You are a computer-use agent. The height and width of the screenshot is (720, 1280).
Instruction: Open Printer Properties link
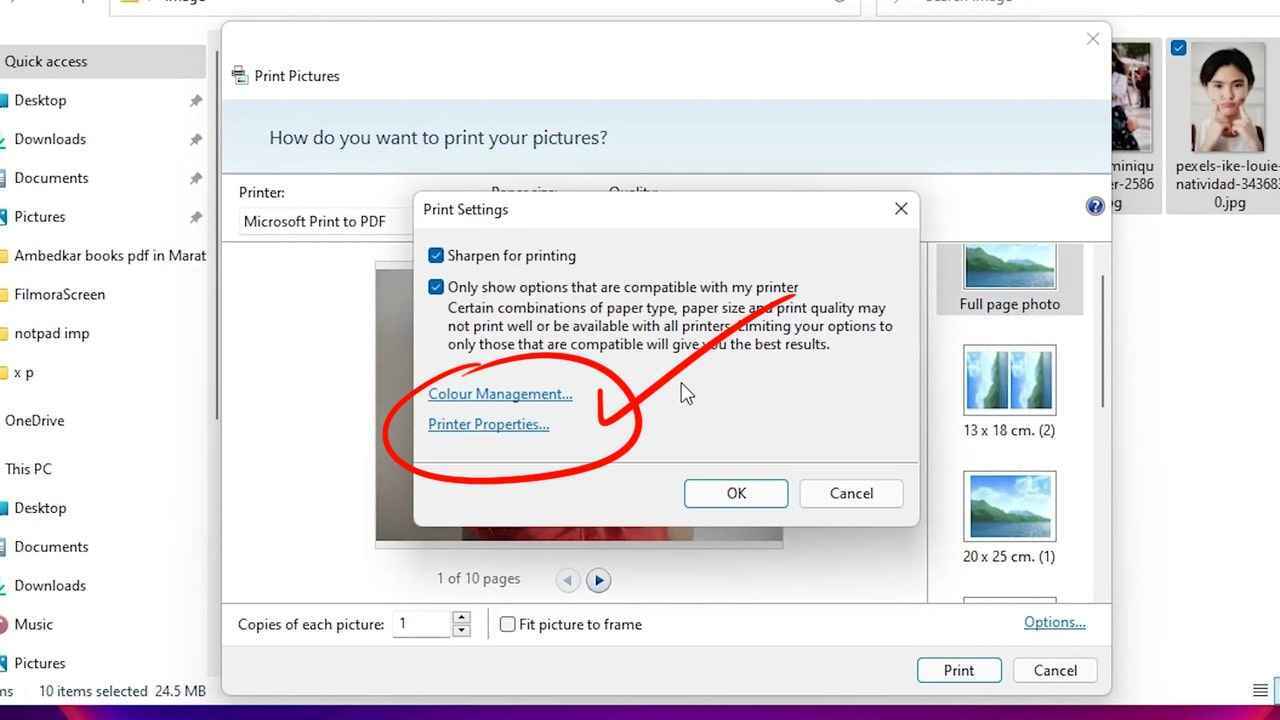click(x=488, y=425)
